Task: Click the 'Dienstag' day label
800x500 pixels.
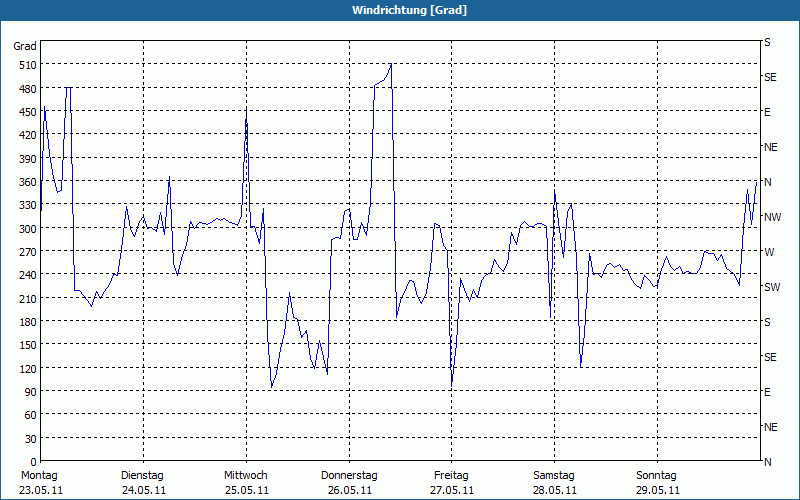Action: pyautogui.click(x=142, y=476)
